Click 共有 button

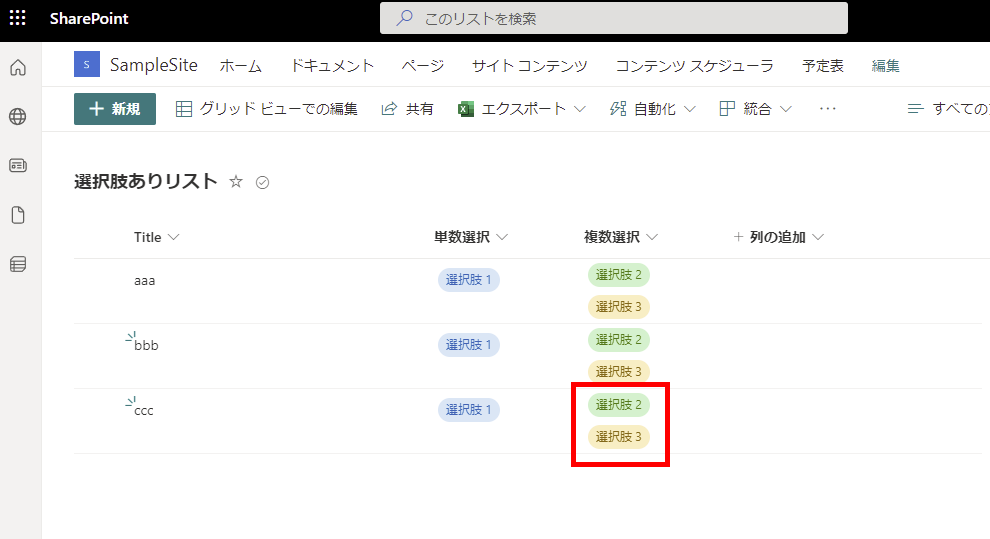[407, 109]
